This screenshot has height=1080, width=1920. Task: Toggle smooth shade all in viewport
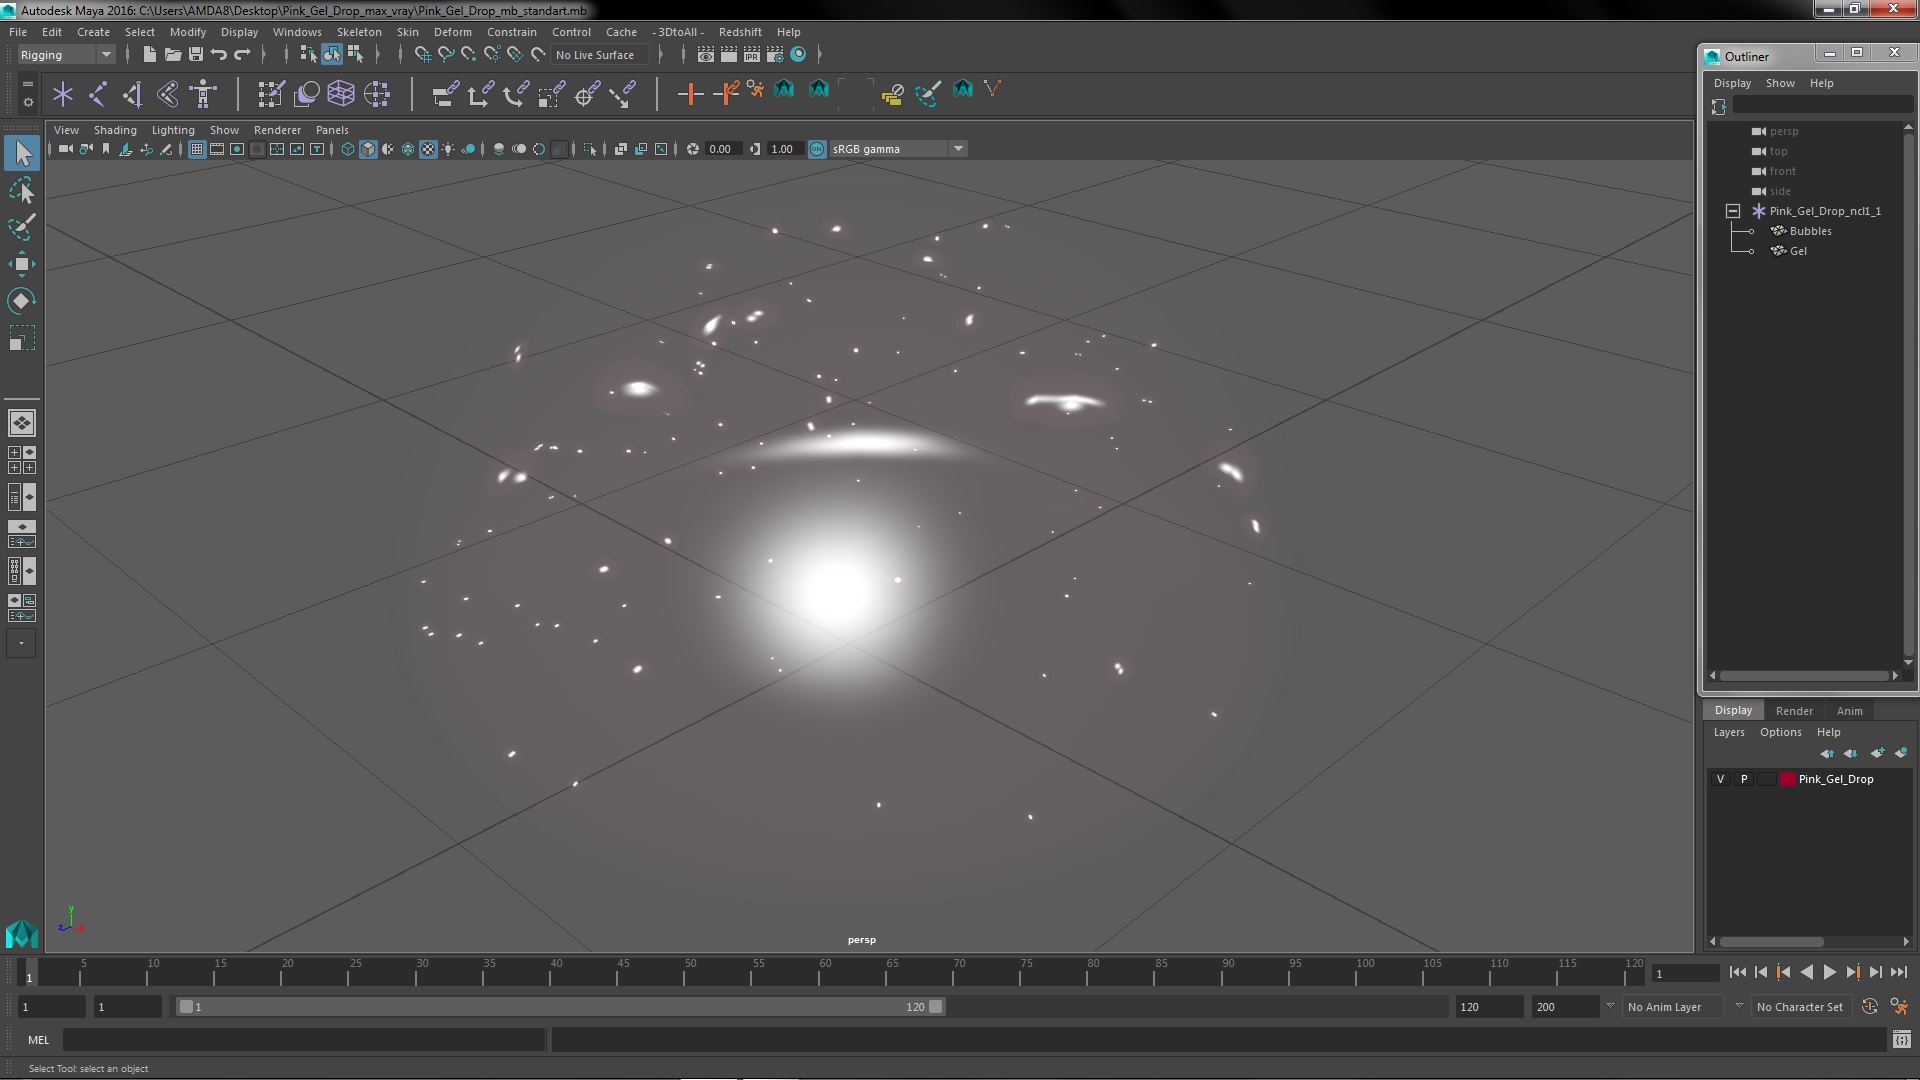pos(368,149)
